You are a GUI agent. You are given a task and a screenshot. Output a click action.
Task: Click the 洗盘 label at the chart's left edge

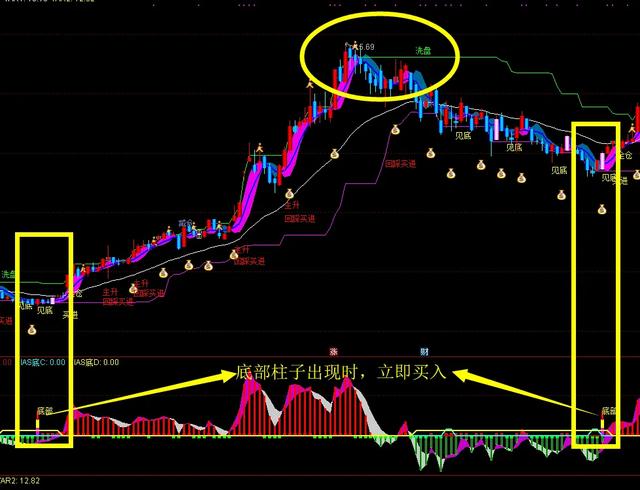click(8, 274)
